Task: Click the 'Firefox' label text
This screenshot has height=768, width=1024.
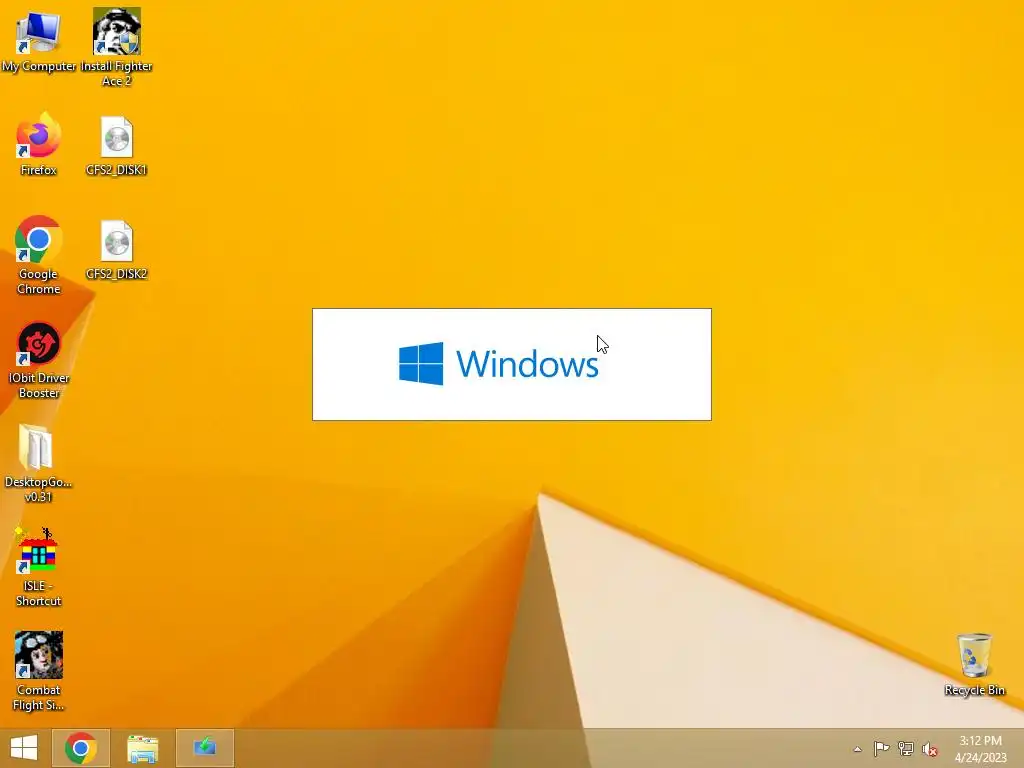Action: click(x=39, y=170)
